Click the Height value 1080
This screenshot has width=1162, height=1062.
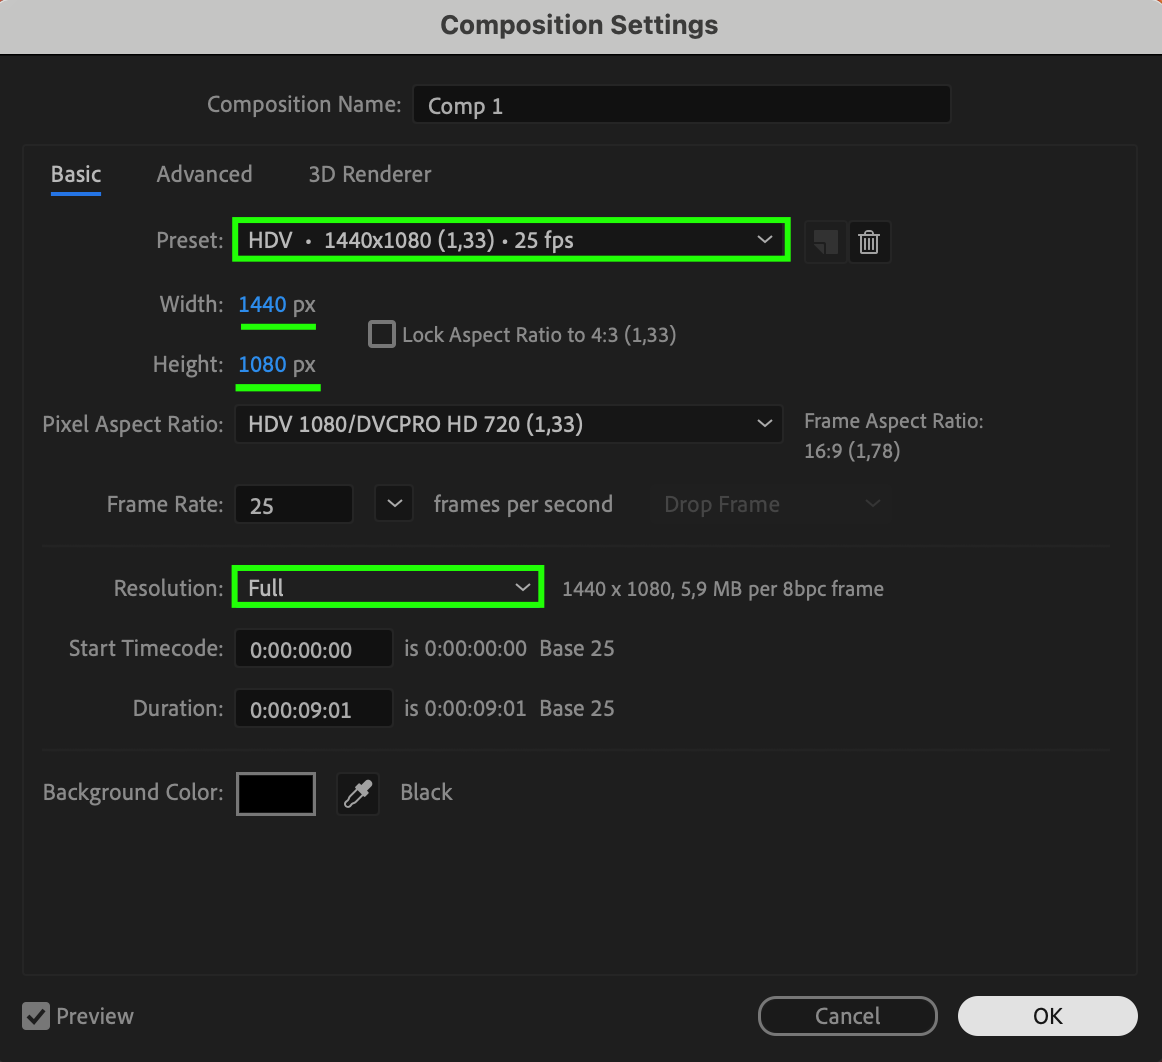click(262, 364)
